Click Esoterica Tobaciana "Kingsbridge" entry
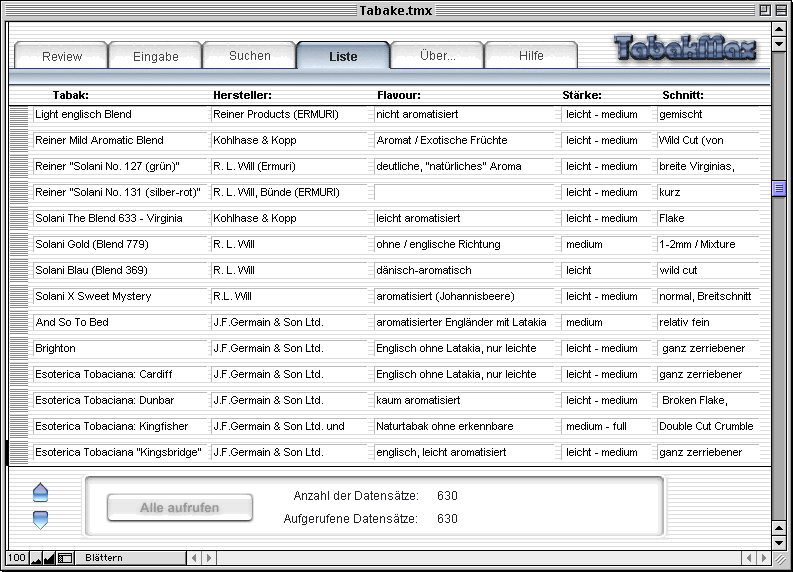Screen dimensions: 793x572 point(120,452)
